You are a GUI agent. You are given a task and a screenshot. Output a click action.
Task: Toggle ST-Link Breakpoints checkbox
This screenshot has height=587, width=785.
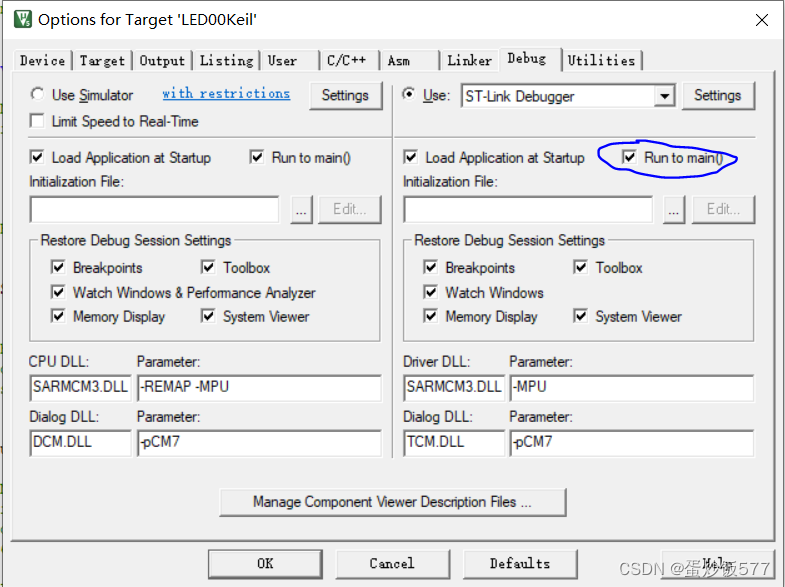tap(431, 267)
